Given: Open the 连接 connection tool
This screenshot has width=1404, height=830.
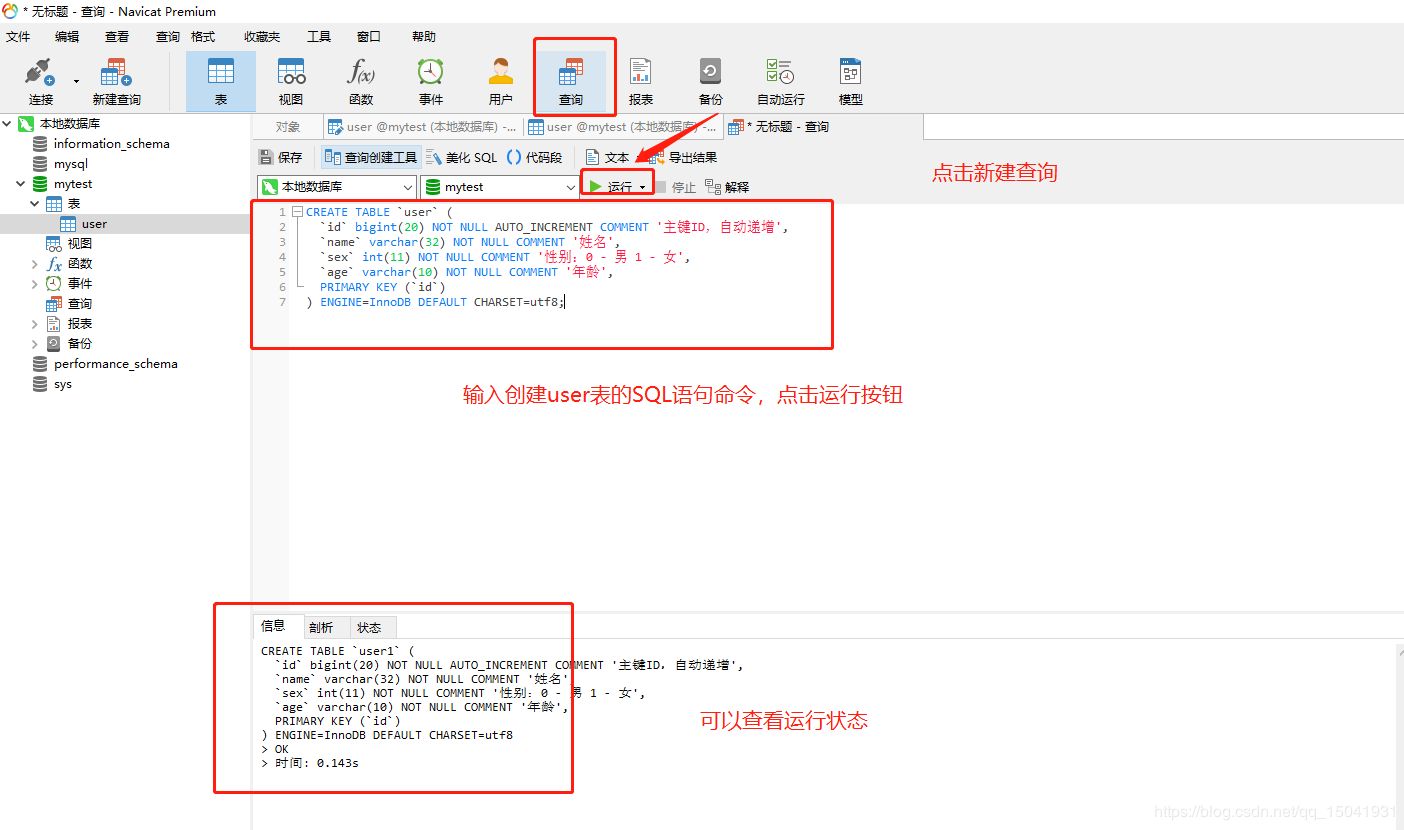Looking at the screenshot, I should [x=41, y=82].
